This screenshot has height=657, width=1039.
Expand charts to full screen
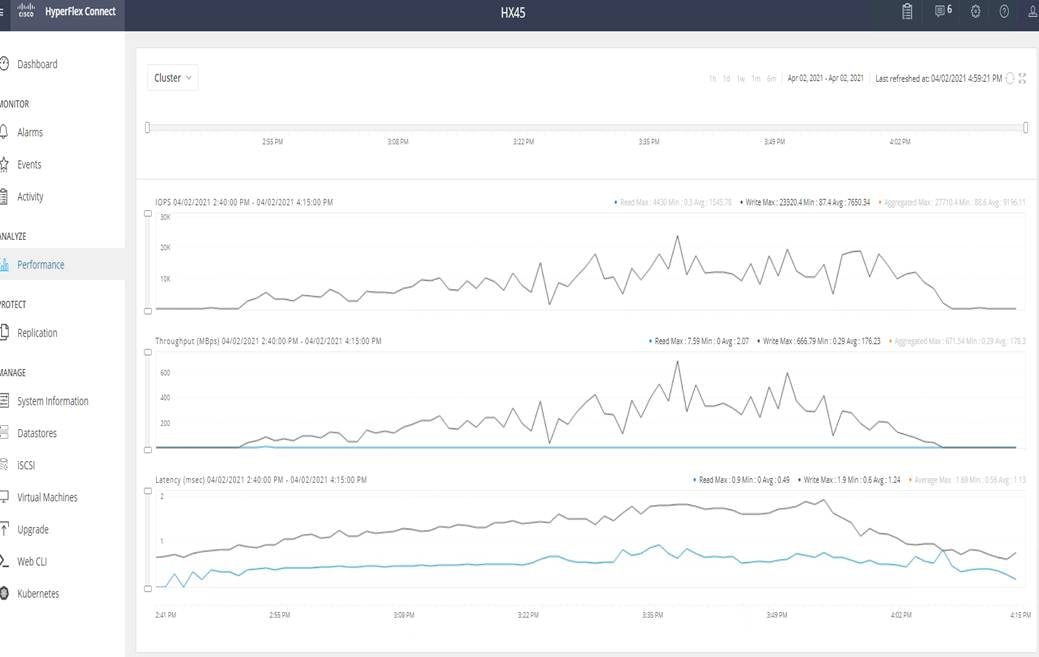(1022, 78)
